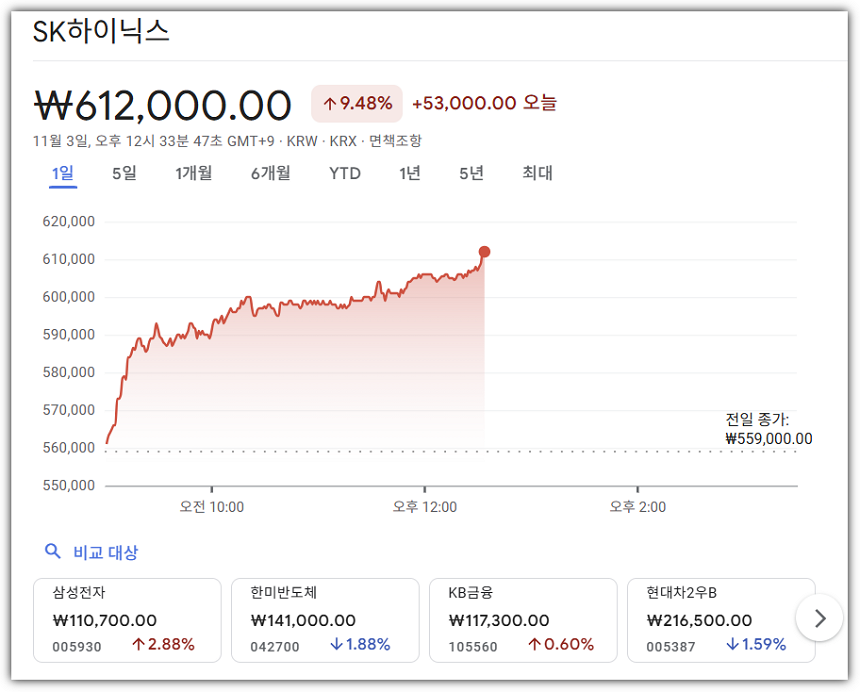Switch to the 1개월 range

click(194, 173)
